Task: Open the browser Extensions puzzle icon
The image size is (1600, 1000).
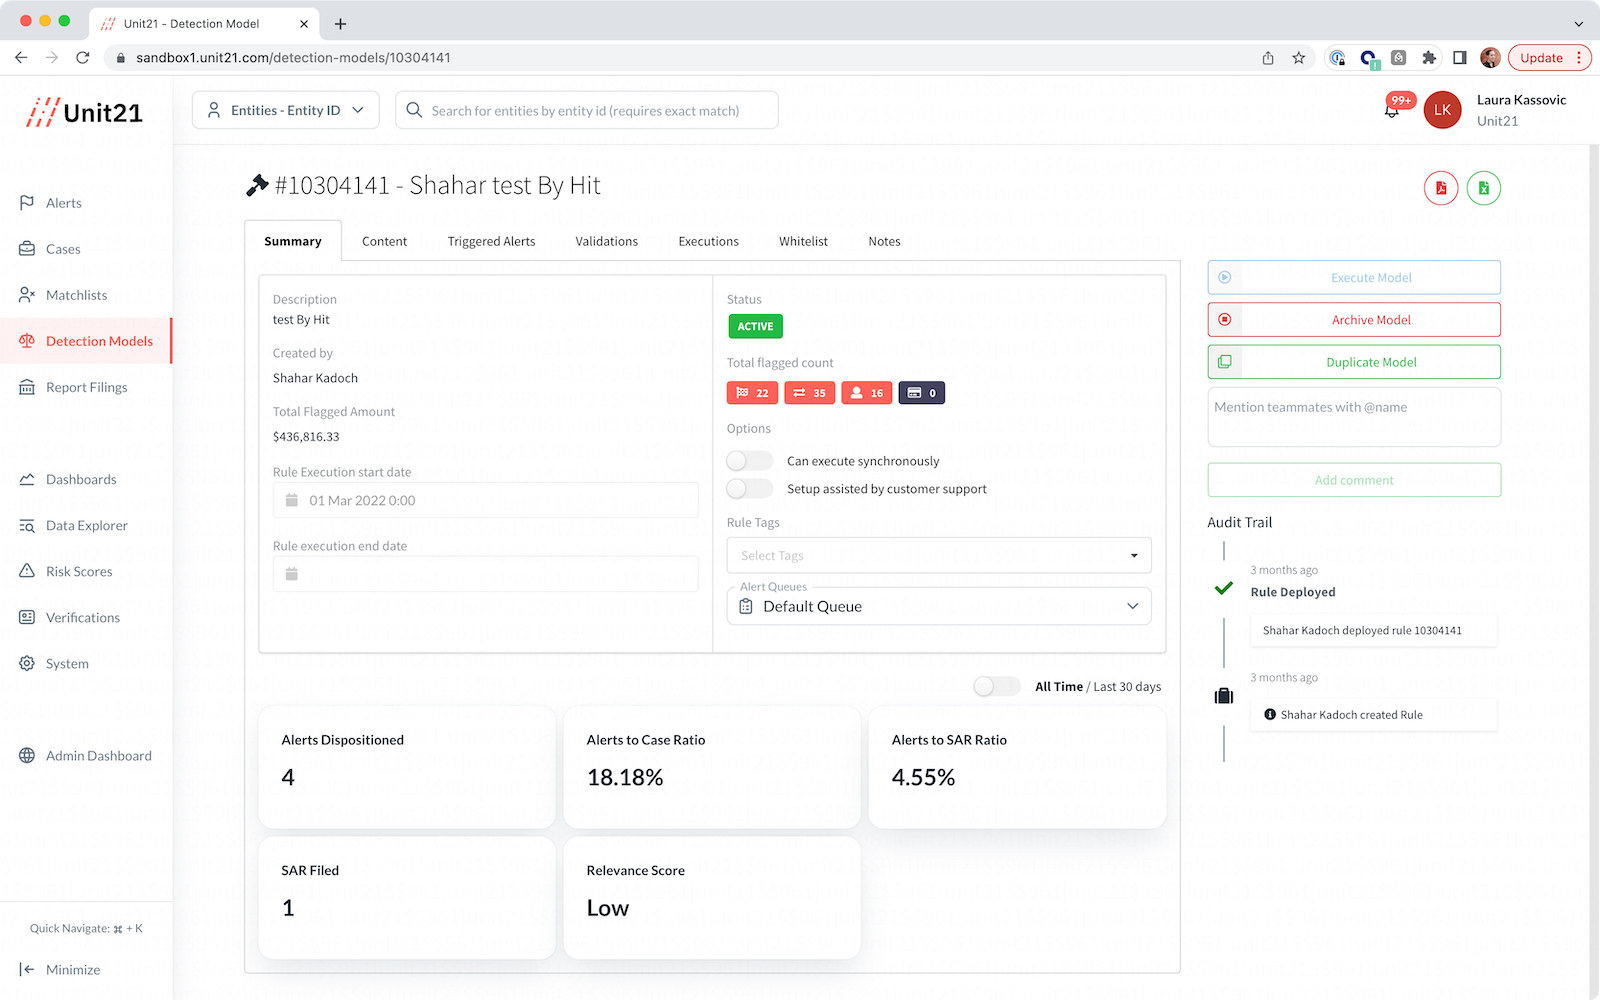Action: (x=1429, y=58)
